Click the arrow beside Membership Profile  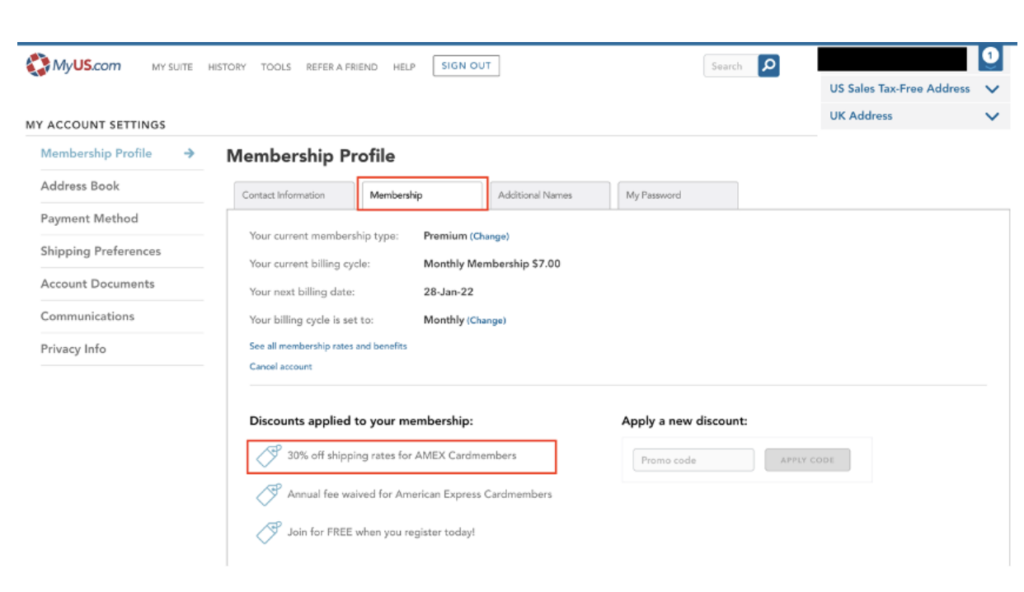point(189,154)
